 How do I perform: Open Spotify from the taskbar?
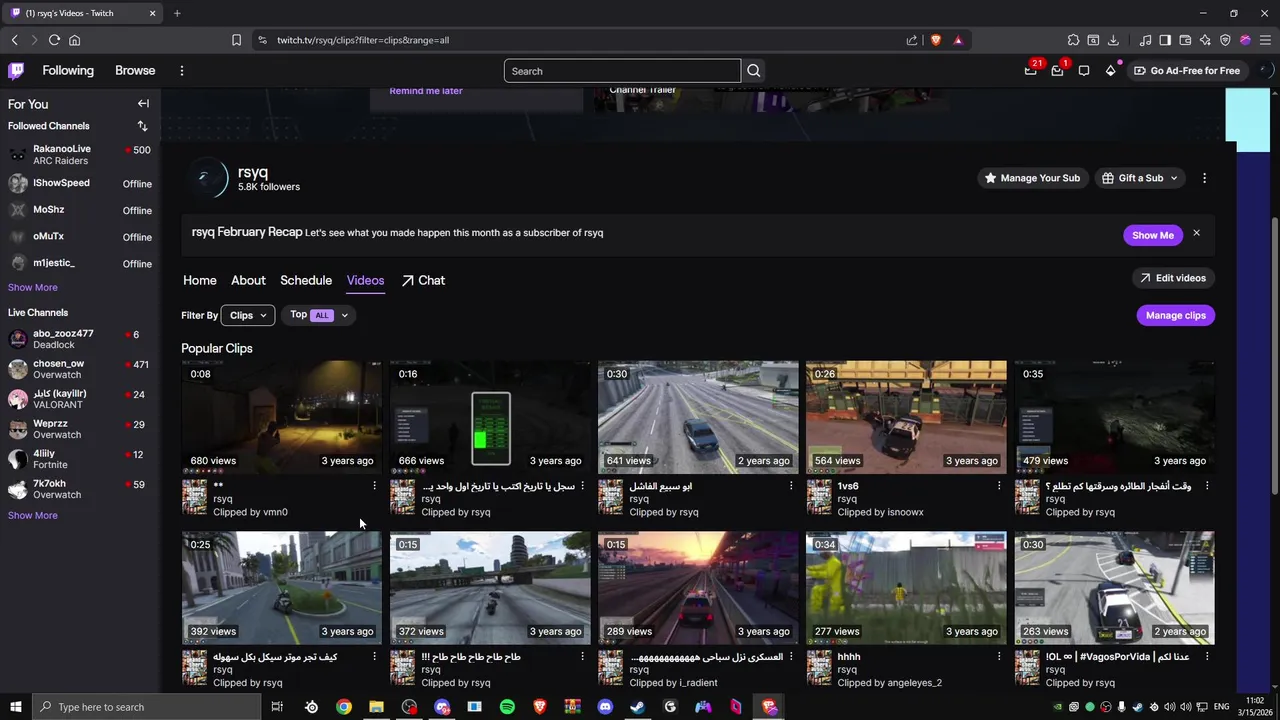(x=507, y=707)
